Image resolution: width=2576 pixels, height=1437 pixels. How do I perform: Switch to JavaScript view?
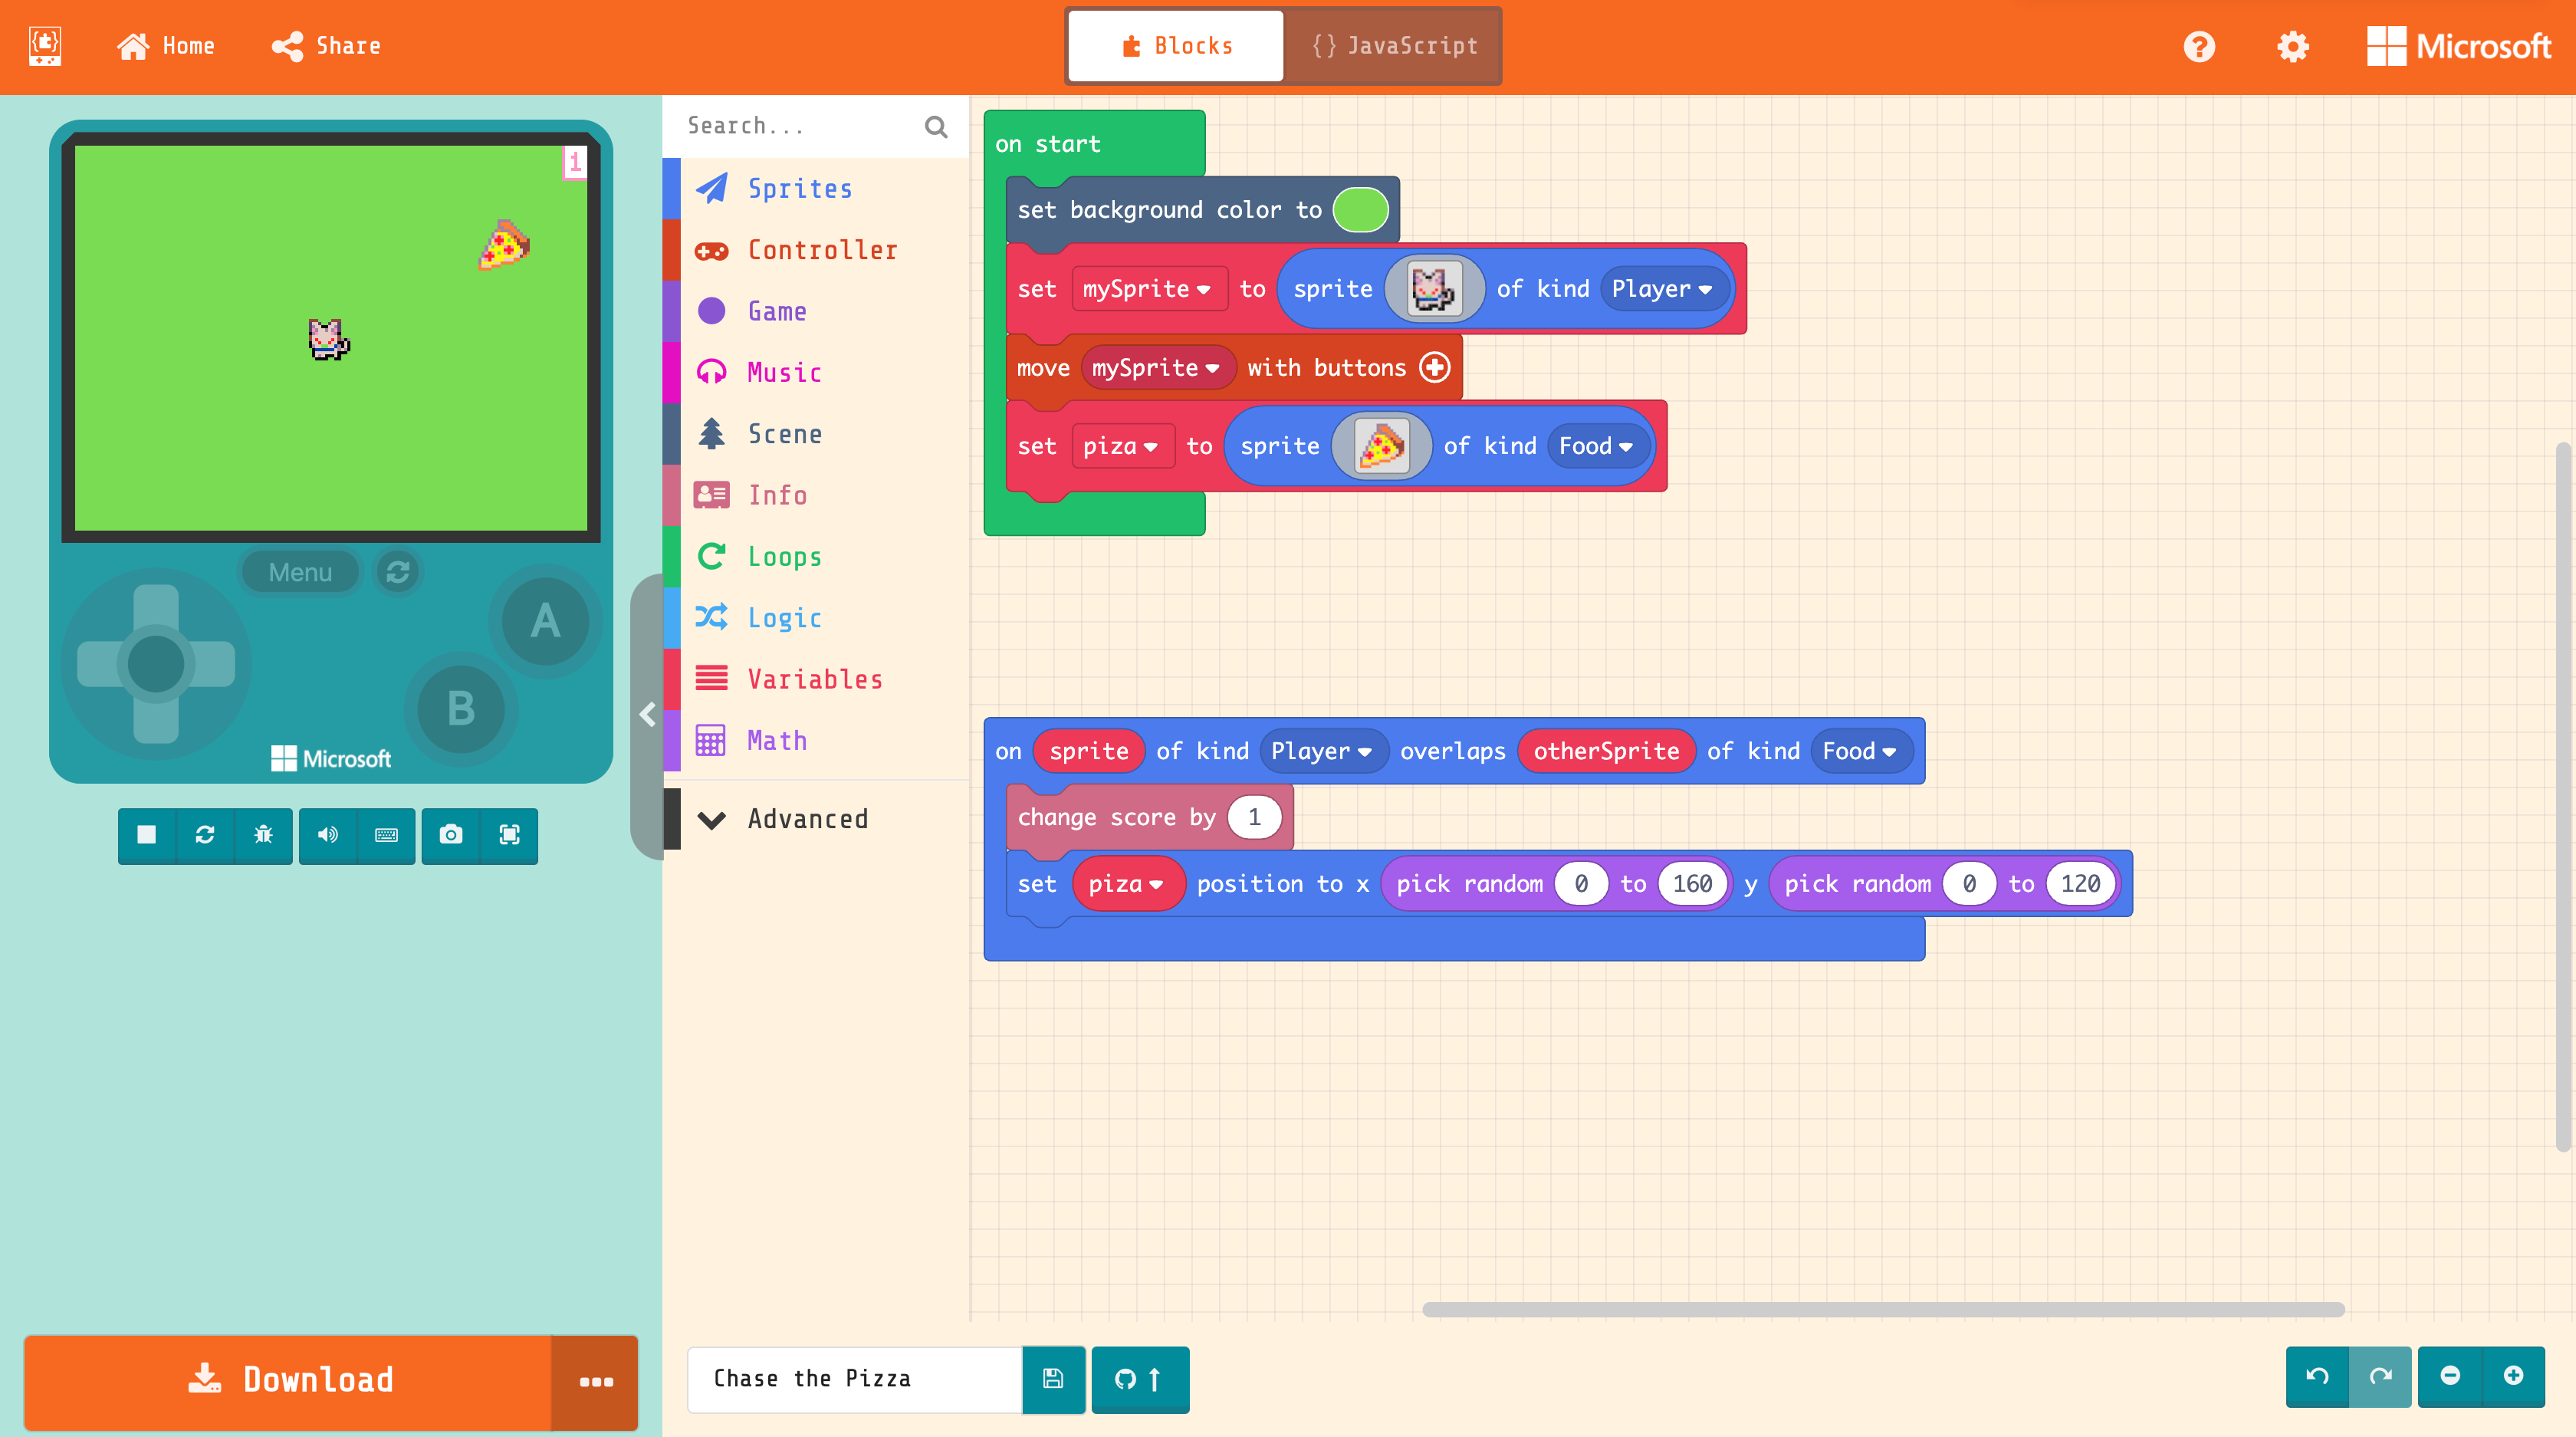[x=1391, y=44]
